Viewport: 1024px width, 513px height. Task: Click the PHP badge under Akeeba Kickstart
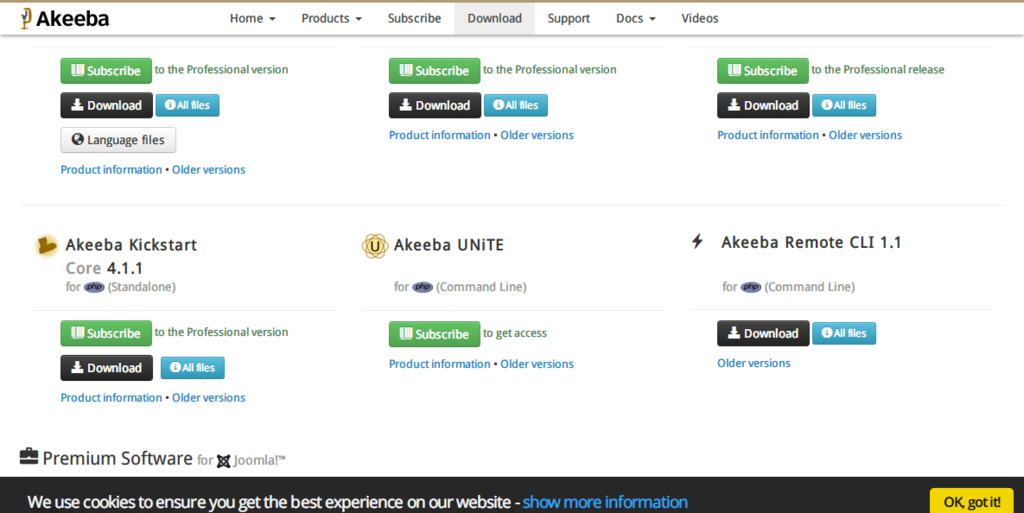(x=94, y=287)
